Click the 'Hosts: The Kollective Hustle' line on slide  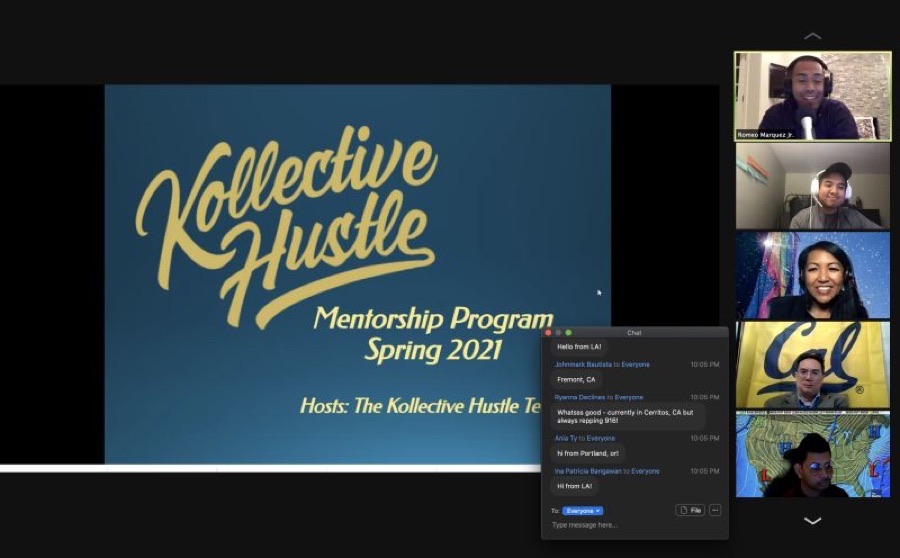pyautogui.click(x=420, y=405)
